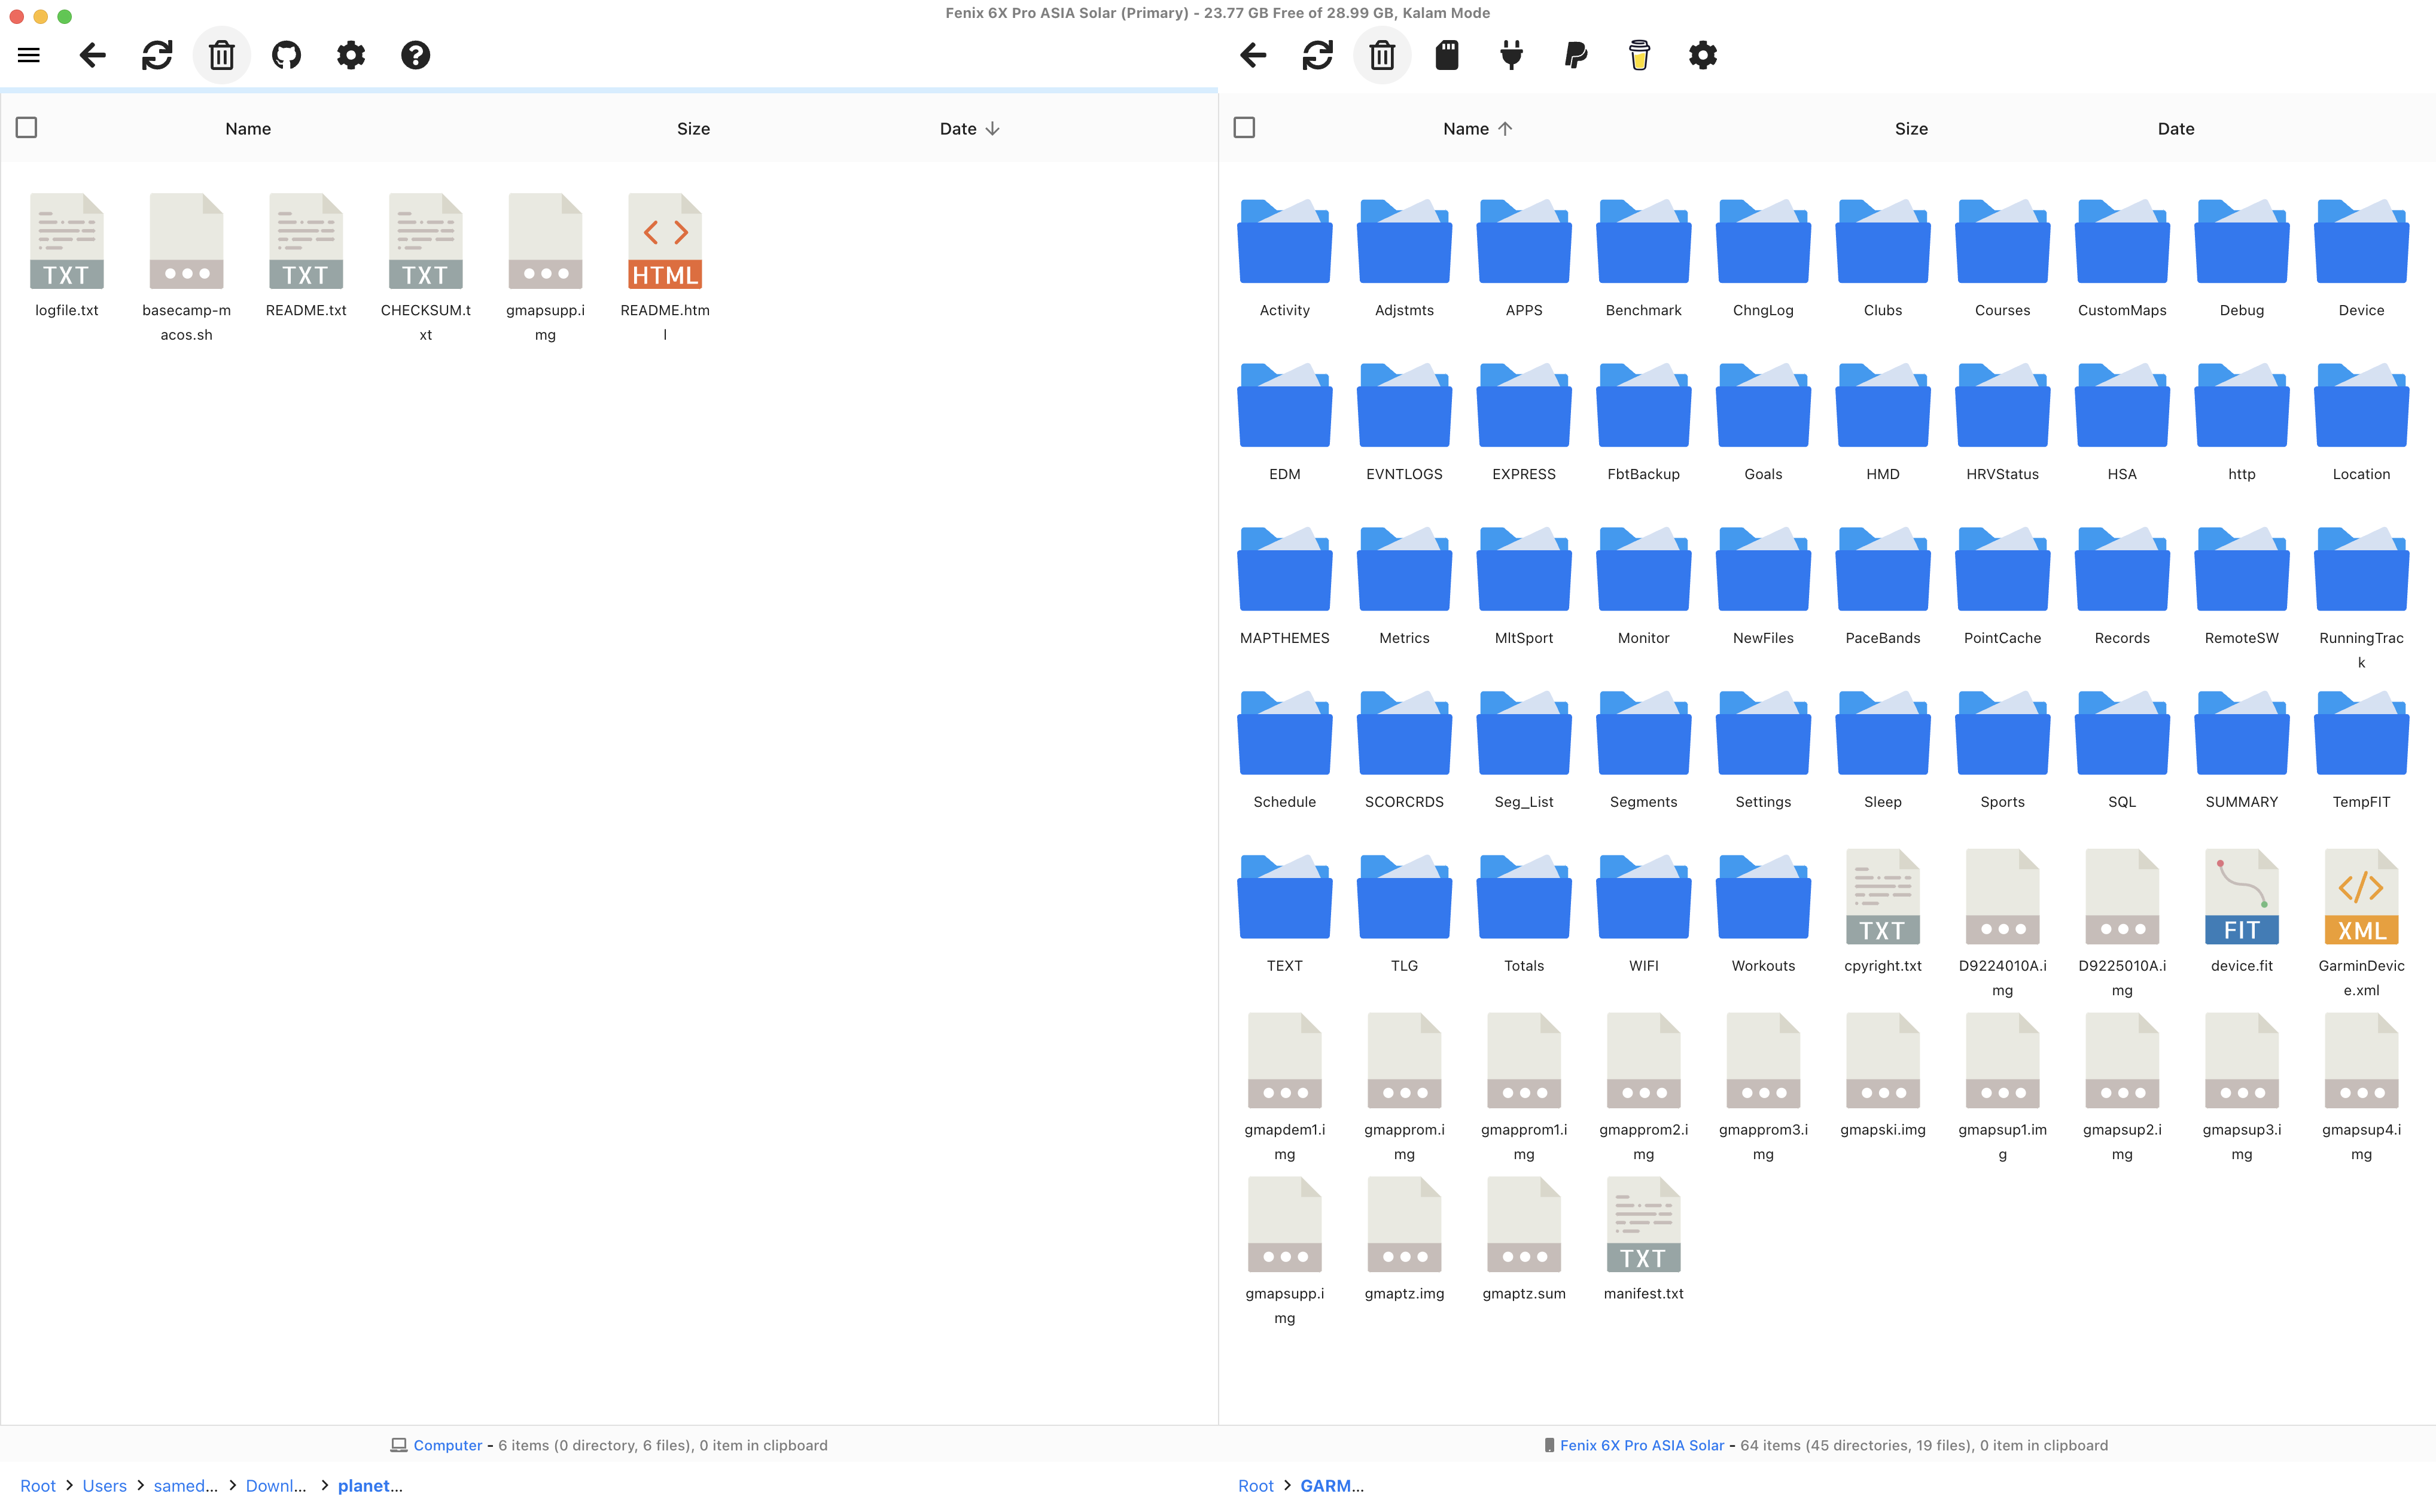
Task: Toggle Name column sort direction in right pane
Action: (1477, 128)
